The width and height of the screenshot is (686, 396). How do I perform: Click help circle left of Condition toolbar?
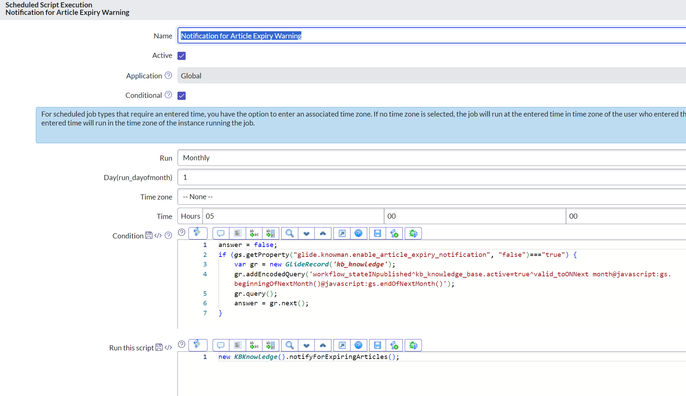pos(182,232)
